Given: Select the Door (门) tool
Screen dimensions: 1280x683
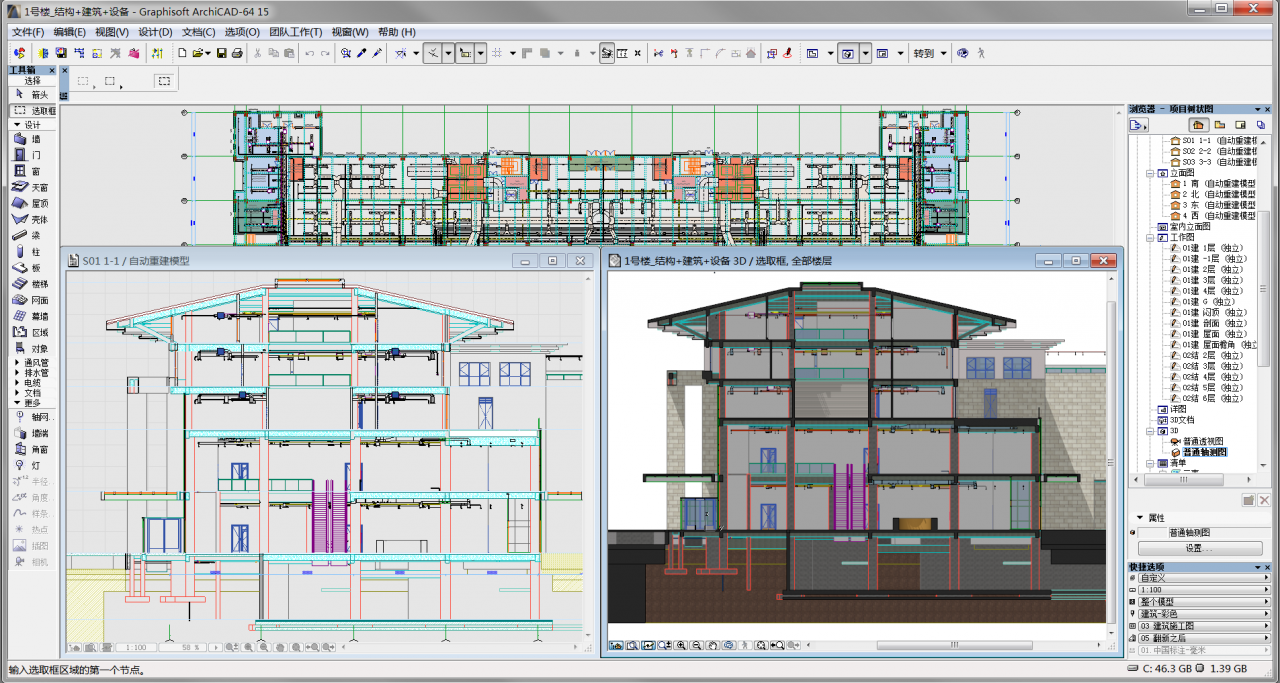Looking at the screenshot, I should [x=29, y=155].
